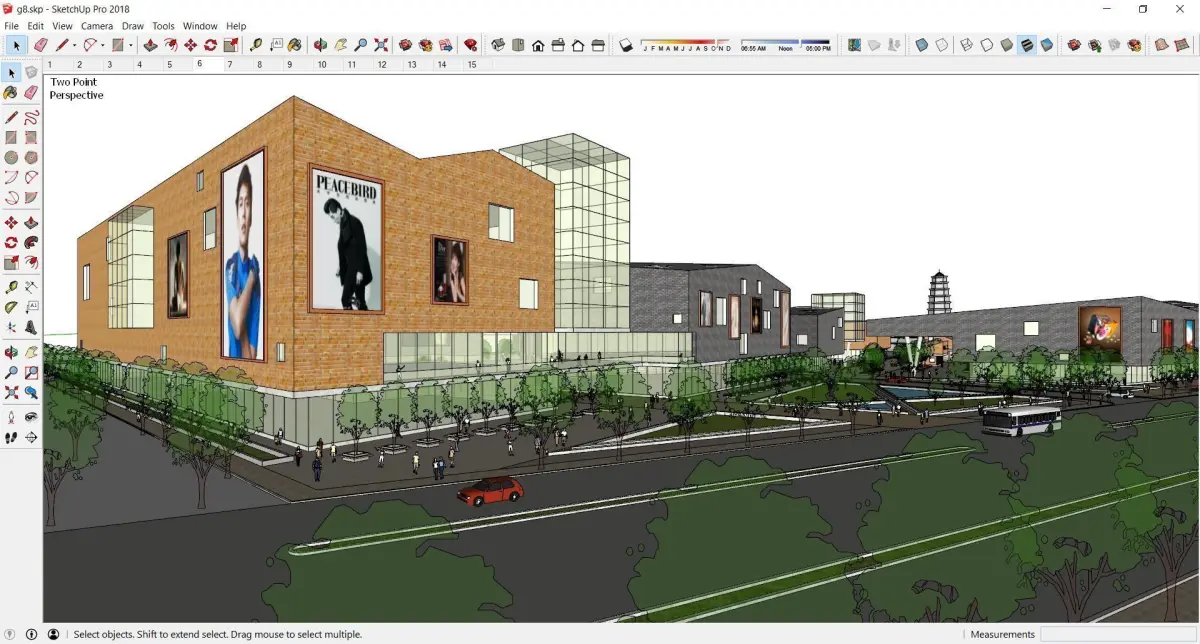Choose the 3D Text tool
This screenshot has height=644, width=1200.
31,327
